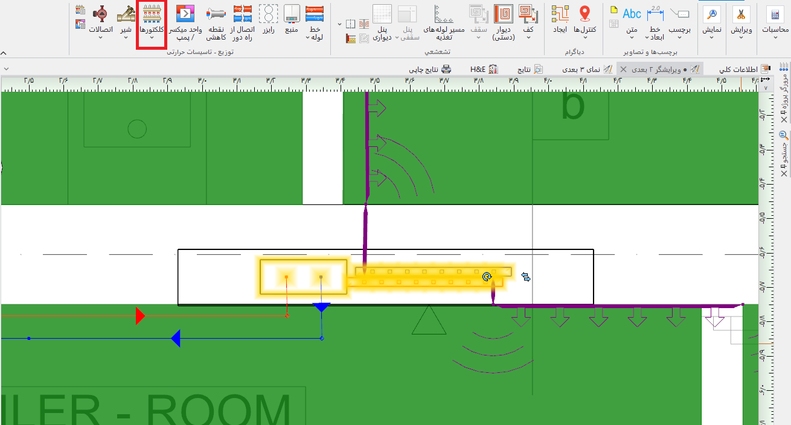Select the Floor (کف) heating tool

pos(530,21)
